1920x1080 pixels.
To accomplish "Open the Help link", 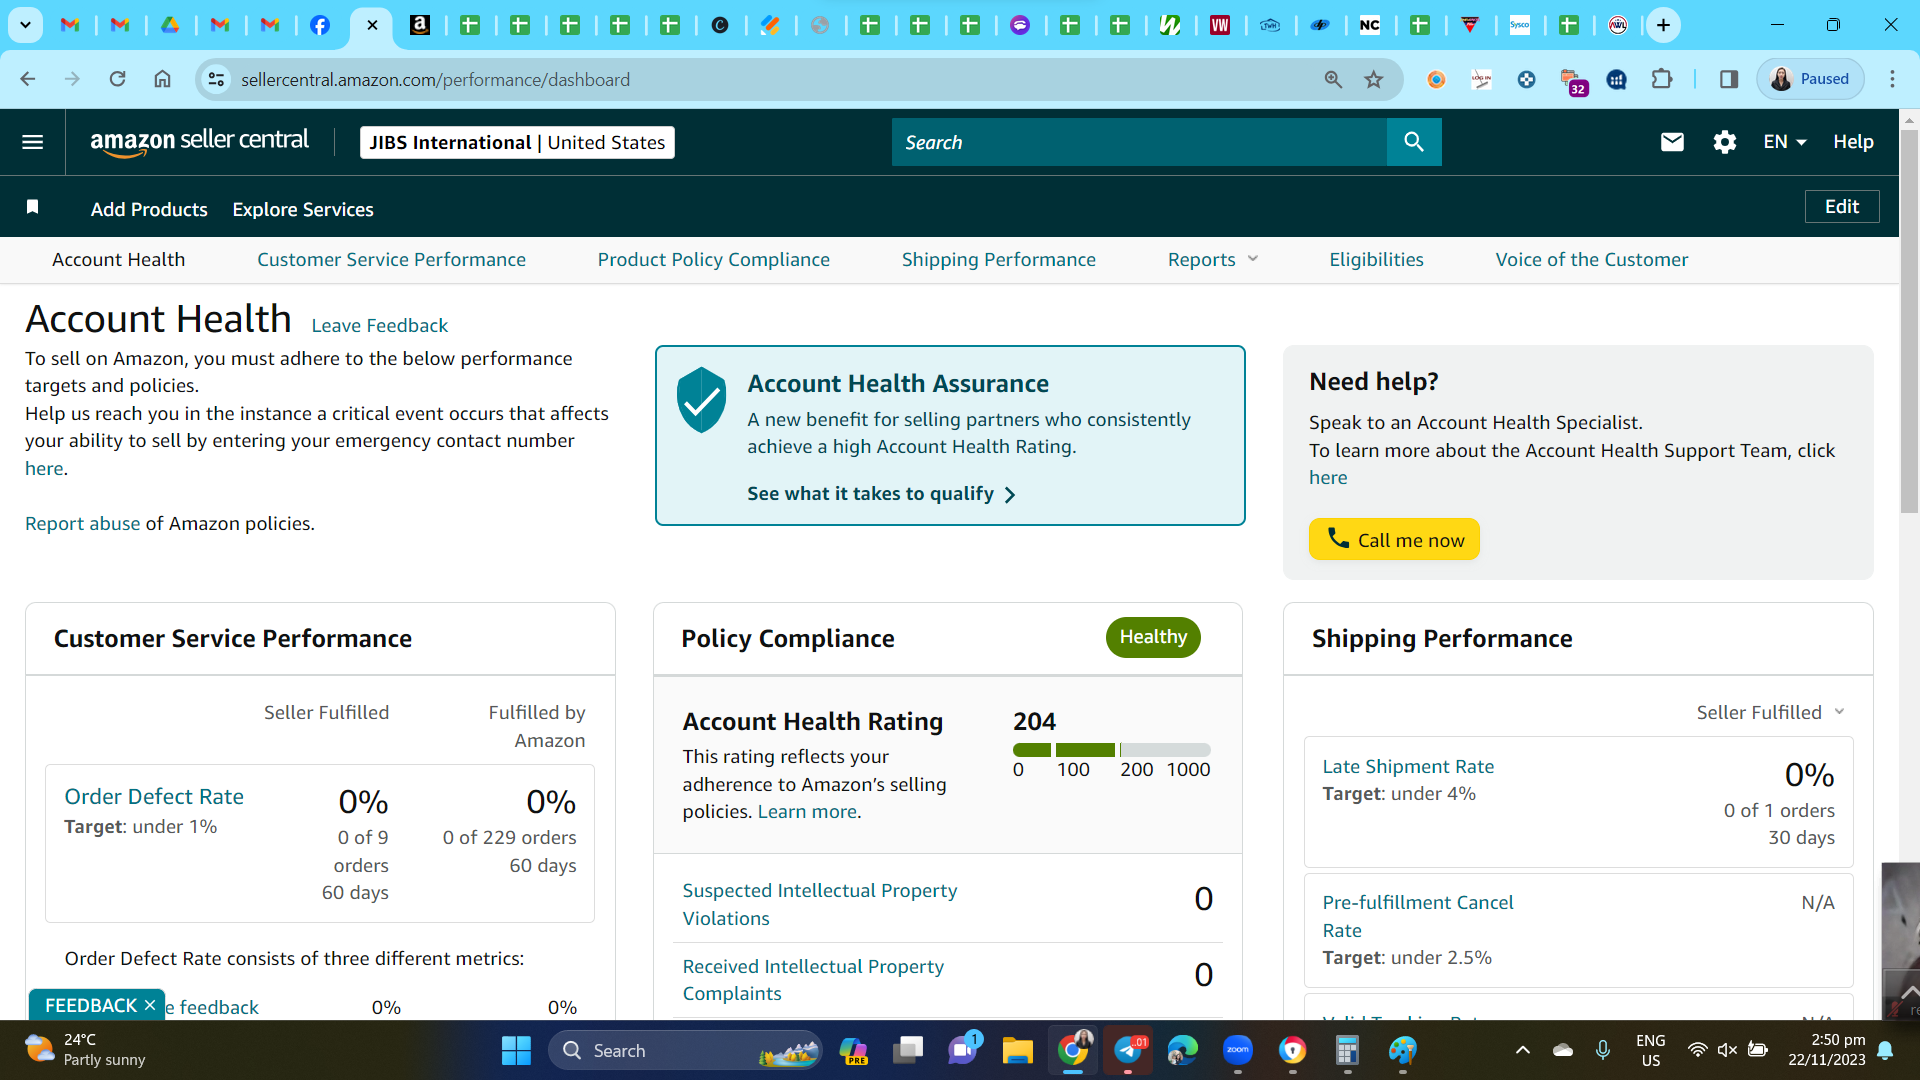I will (x=1853, y=142).
